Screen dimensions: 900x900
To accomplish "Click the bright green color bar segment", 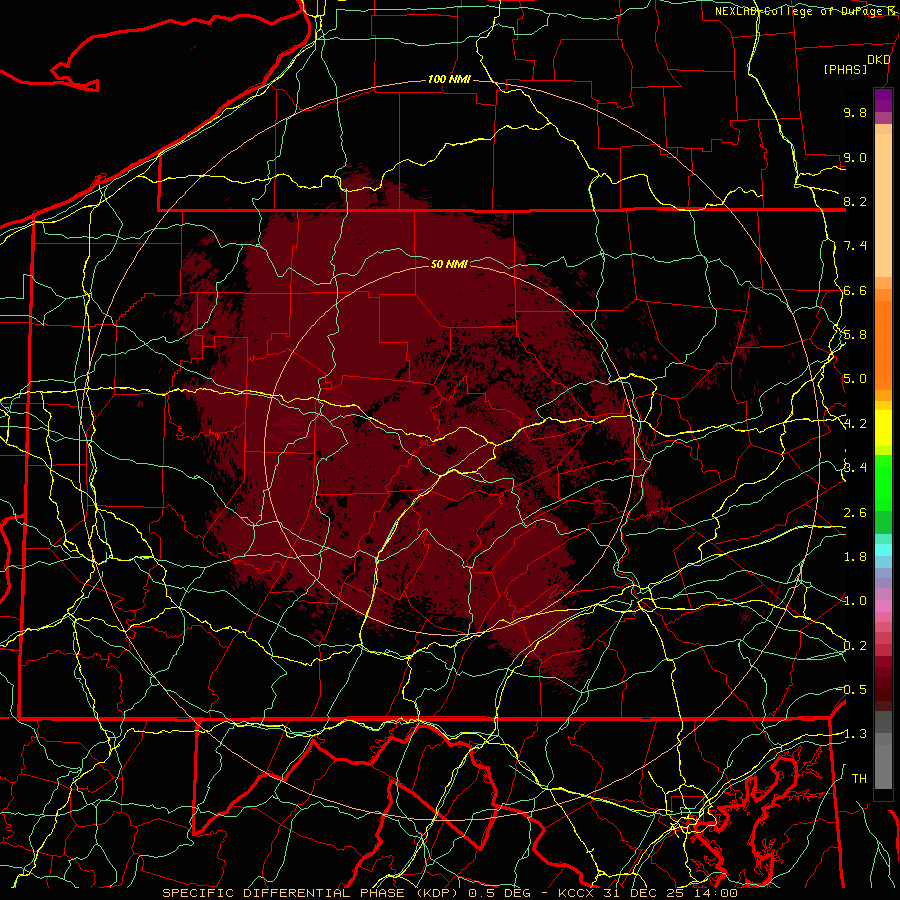I will pyautogui.click(x=883, y=483).
